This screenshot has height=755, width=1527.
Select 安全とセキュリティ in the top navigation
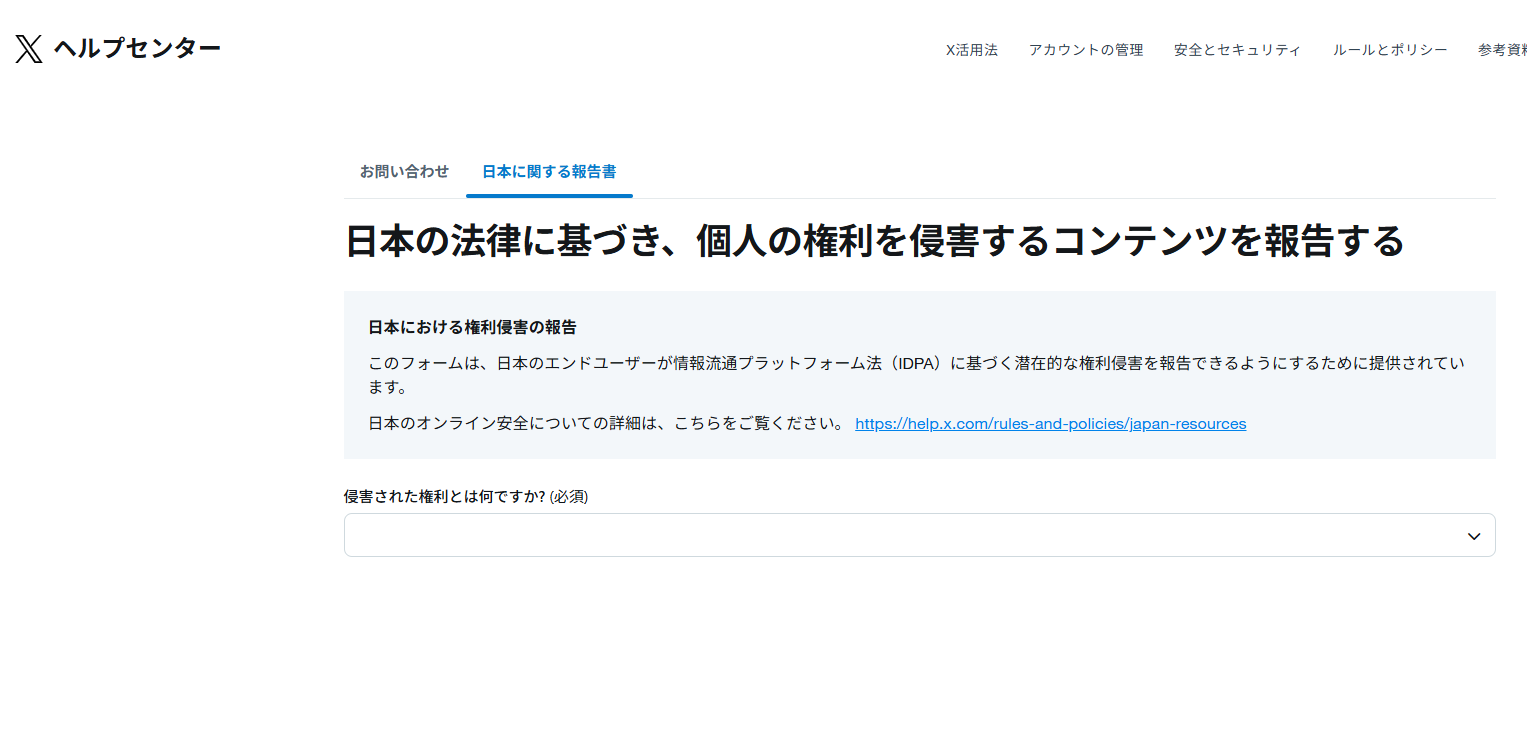tap(1237, 50)
